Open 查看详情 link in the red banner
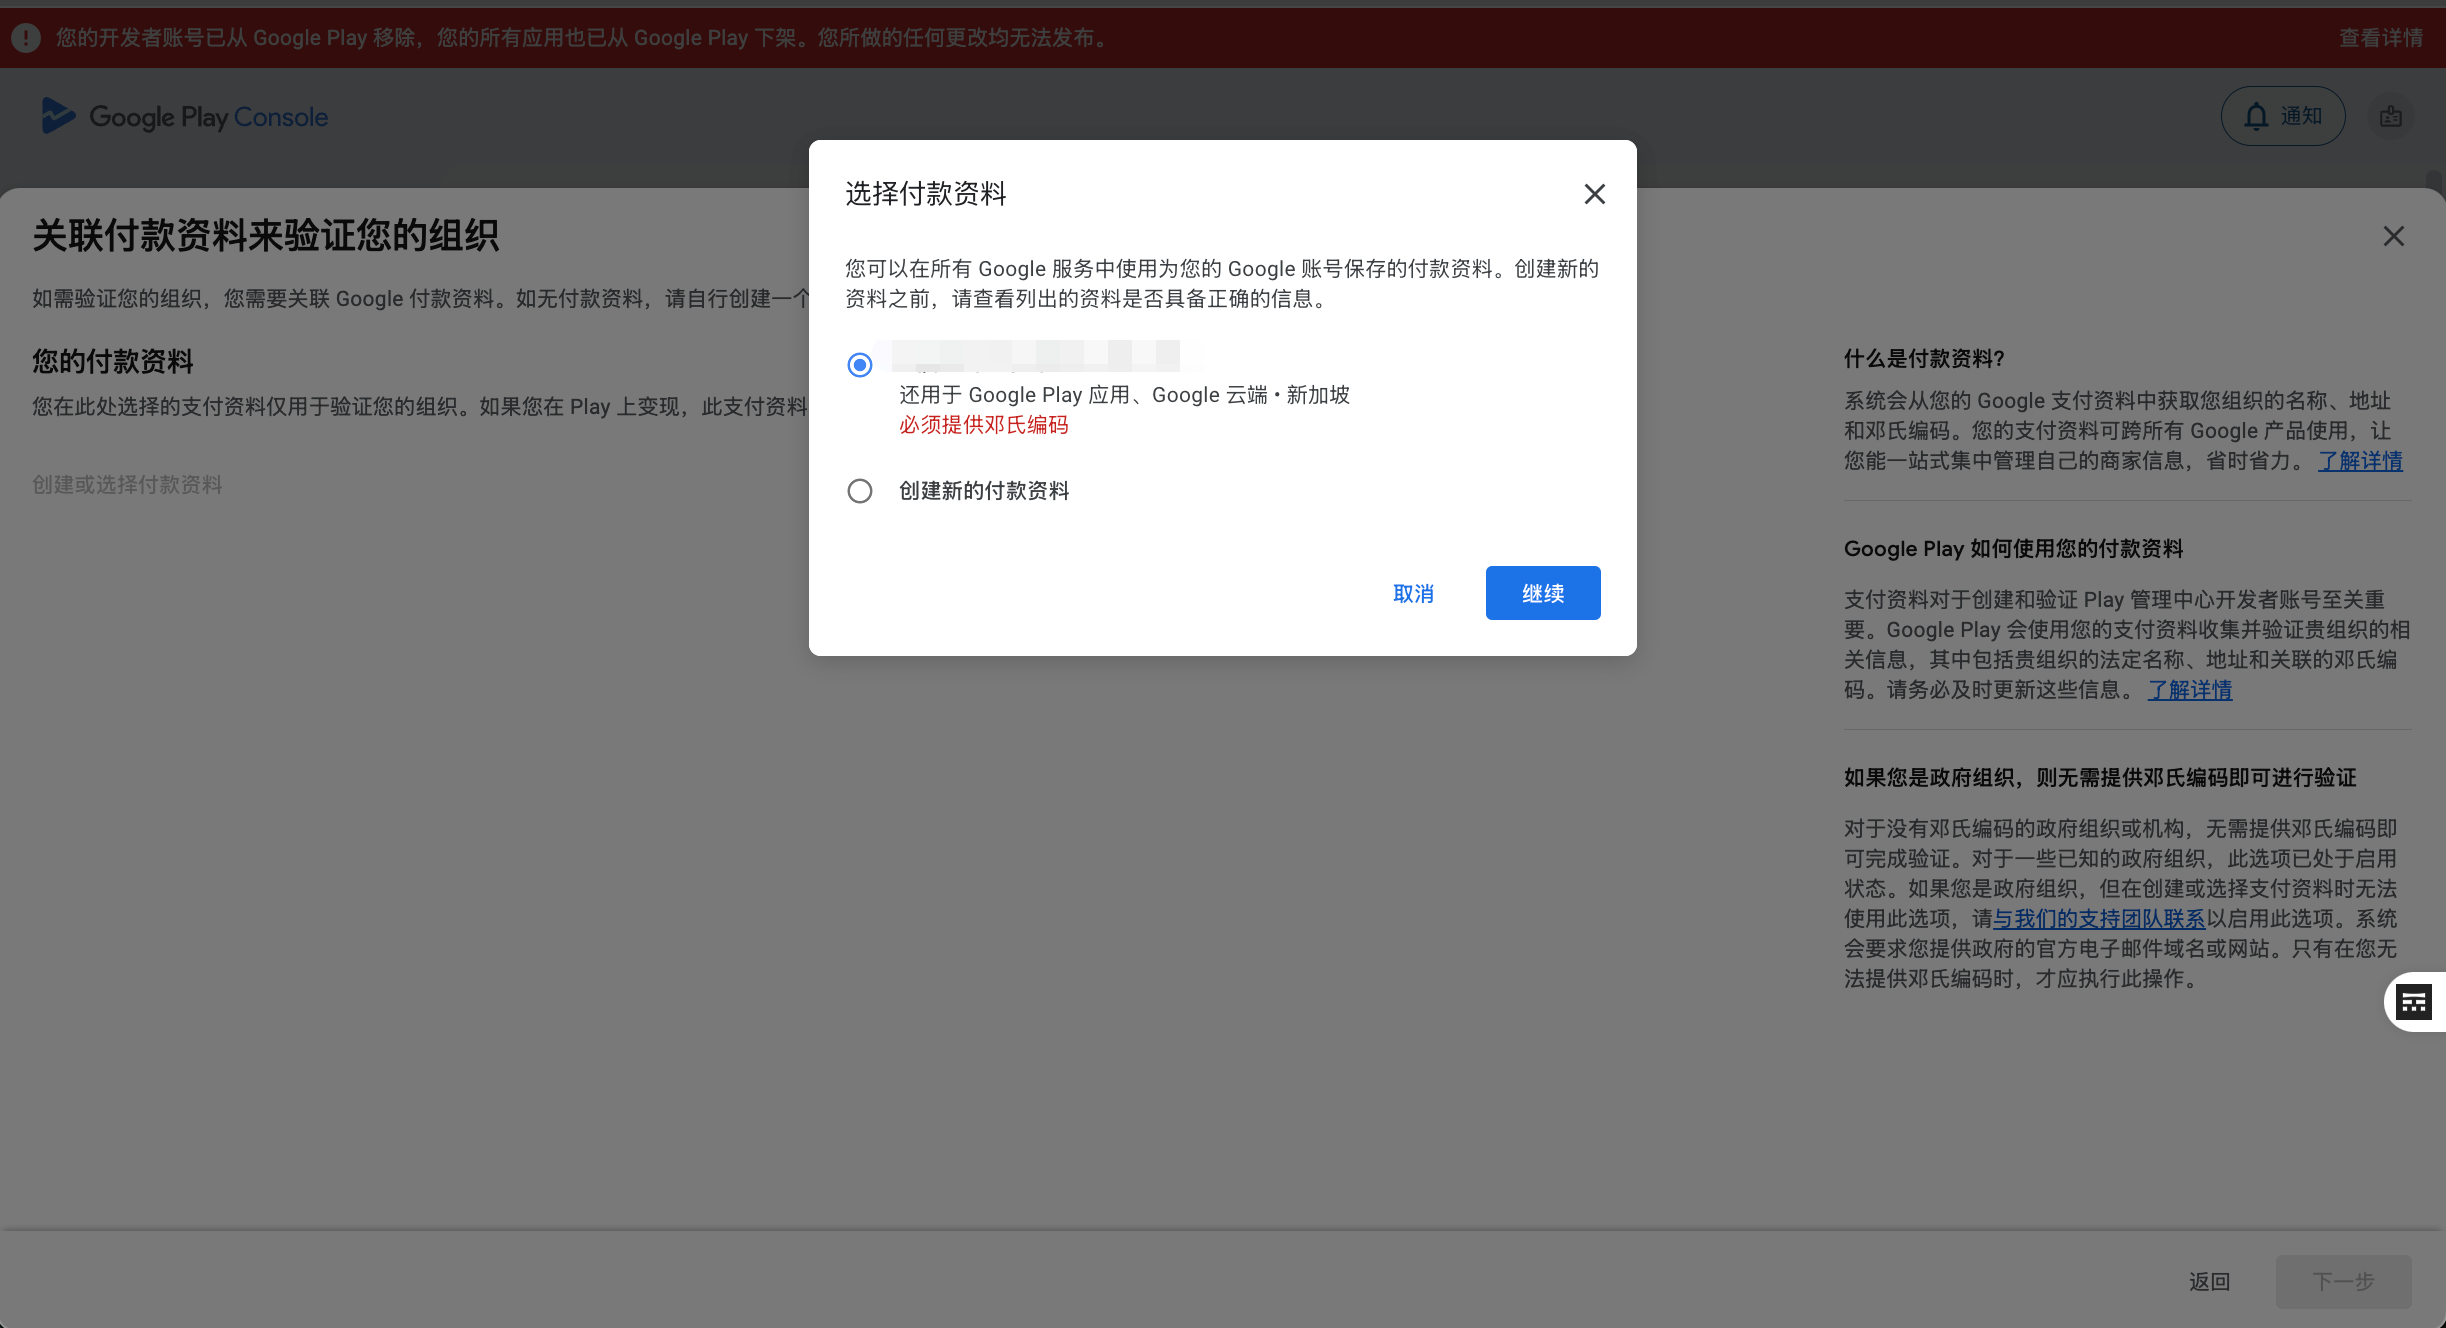The height and width of the screenshot is (1328, 2446). tap(2380, 38)
